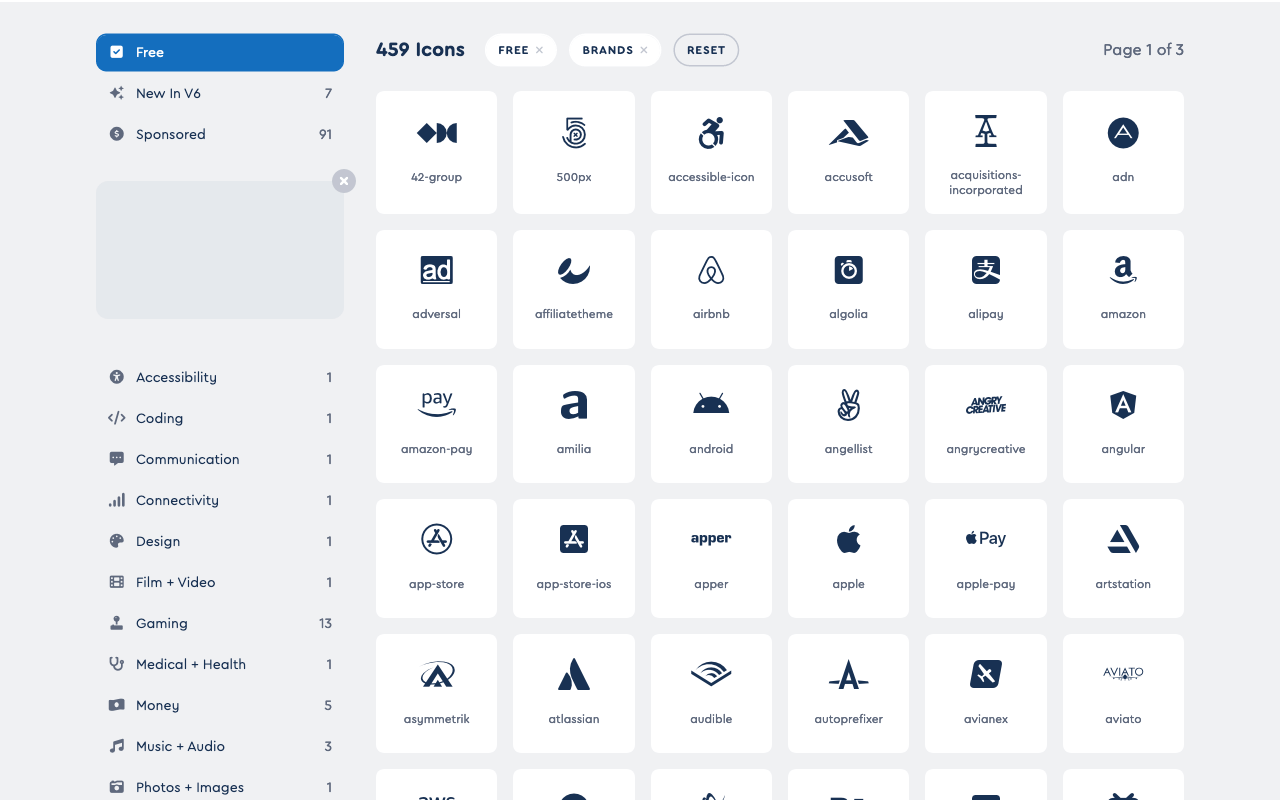This screenshot has width=1280, height=800.
Task: Select the Accessibility category
Action: 220,377
